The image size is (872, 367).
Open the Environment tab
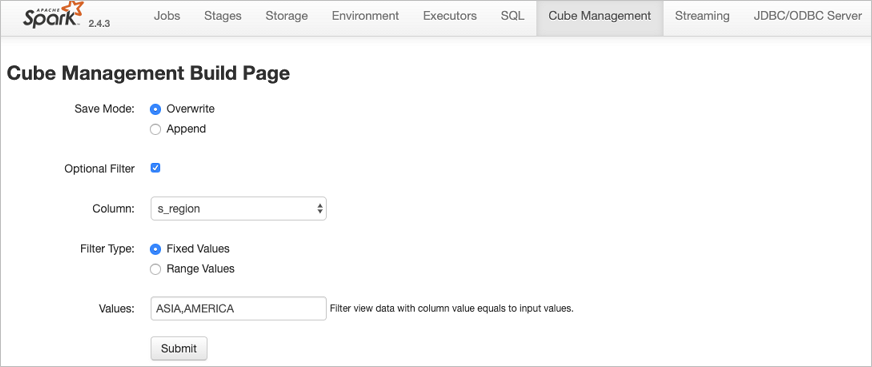(x=365, y=16)
